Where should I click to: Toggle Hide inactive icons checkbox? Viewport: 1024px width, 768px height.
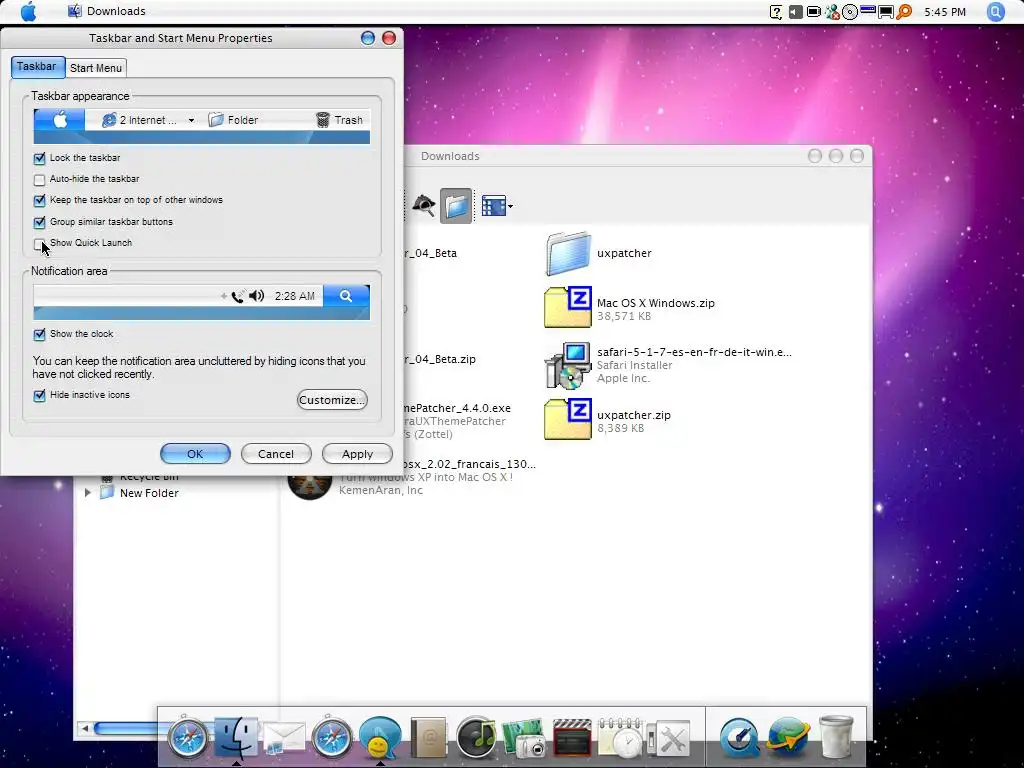(39, 395)
